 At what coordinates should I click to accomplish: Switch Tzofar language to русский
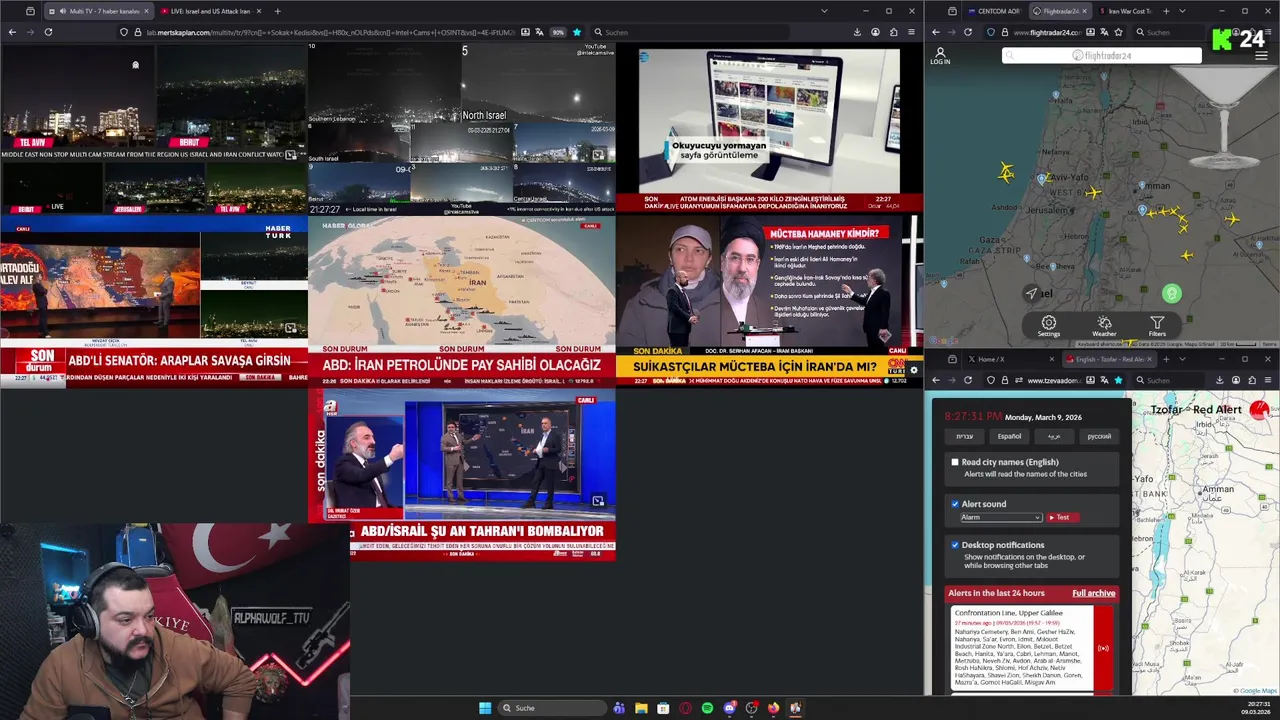[x=1098, y=436]
